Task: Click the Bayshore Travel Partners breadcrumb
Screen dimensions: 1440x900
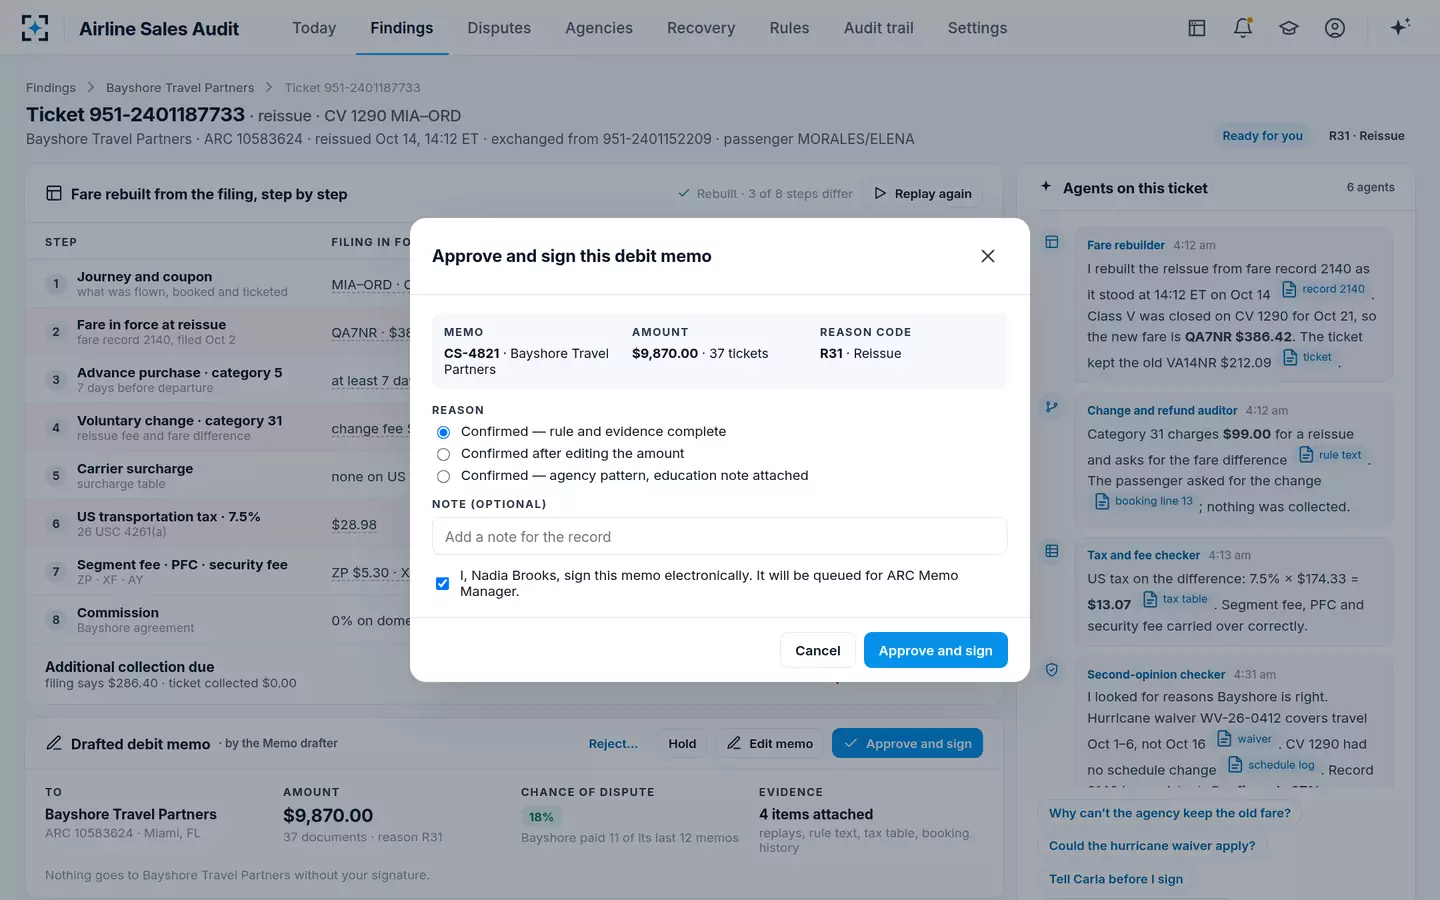Action: click(x=180, y=88)
